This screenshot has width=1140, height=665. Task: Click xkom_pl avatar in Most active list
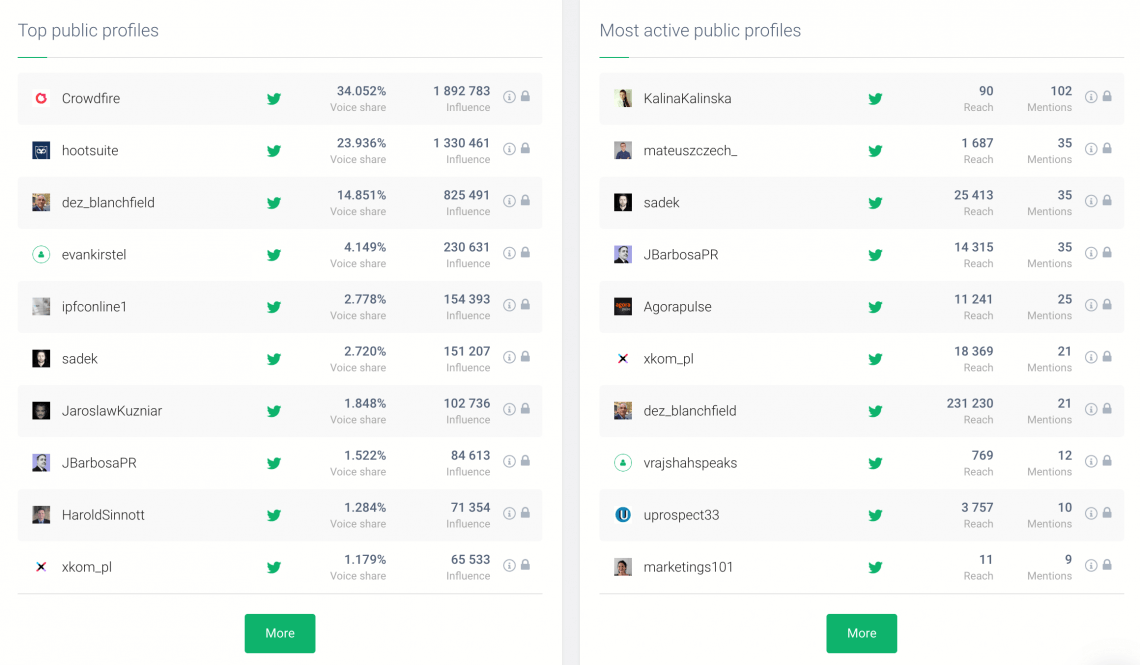point(623,359)
